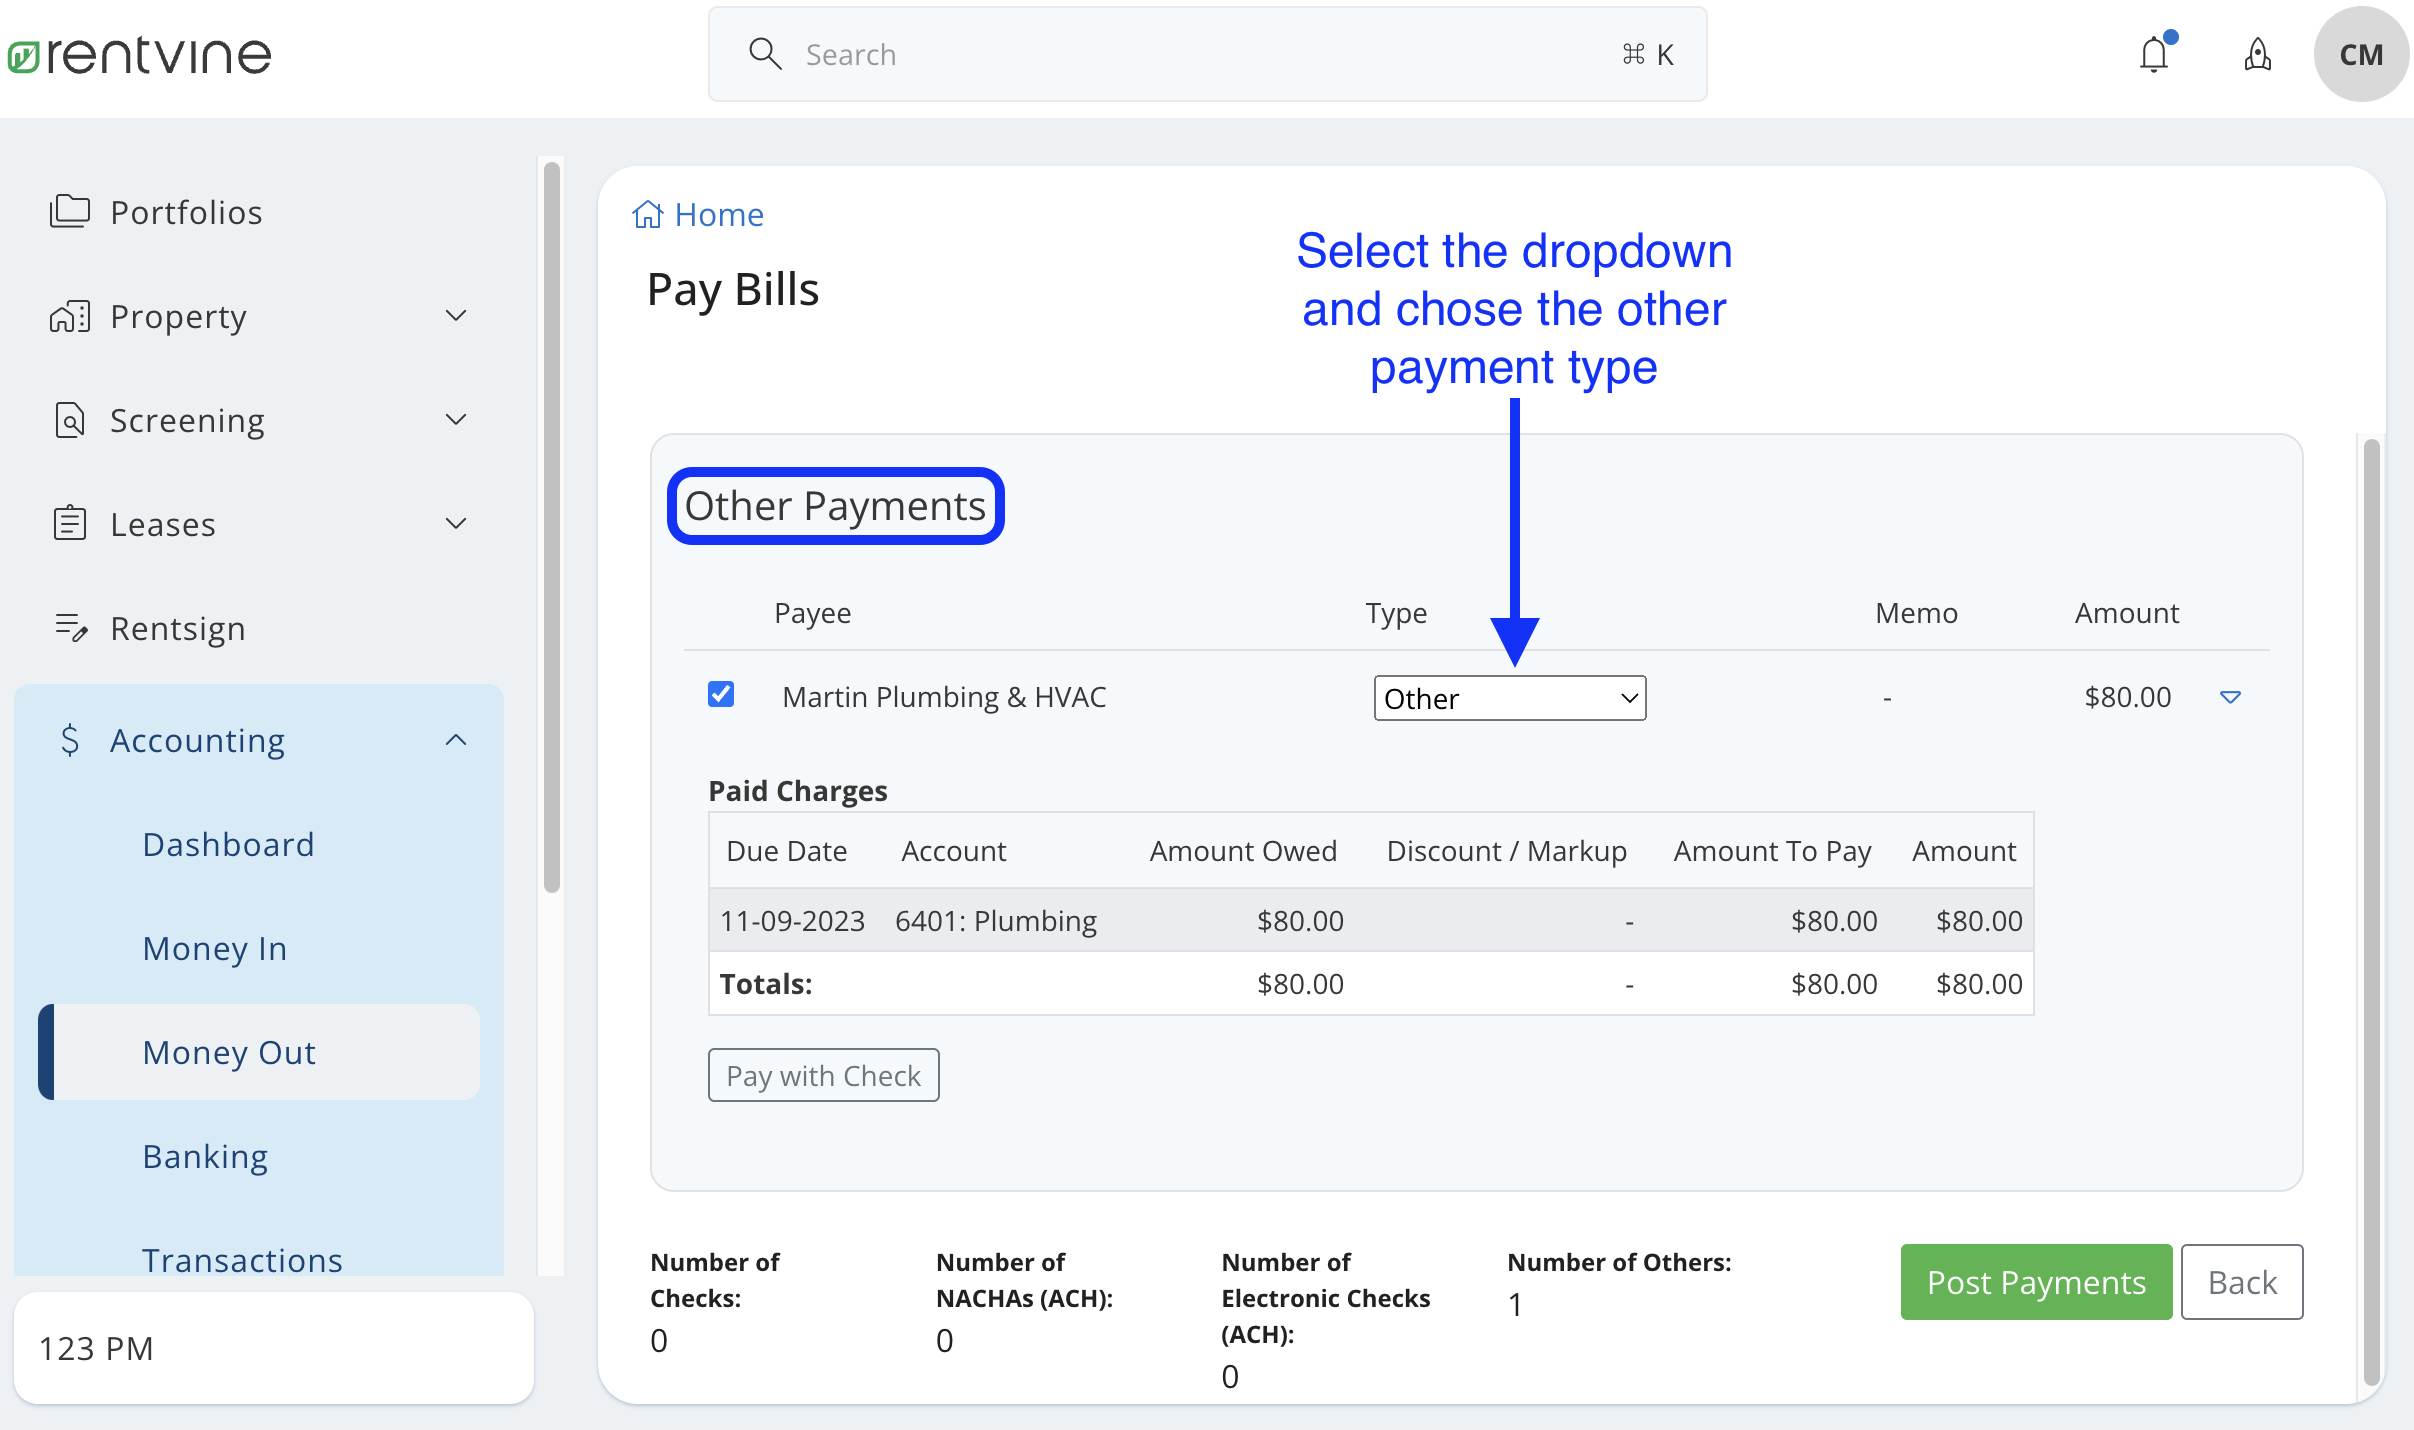Image resolution: width=2414 pixels, height=1430 pixels.
Task: Open the Banking menu entry
Action: click(x=205, y=1156)
